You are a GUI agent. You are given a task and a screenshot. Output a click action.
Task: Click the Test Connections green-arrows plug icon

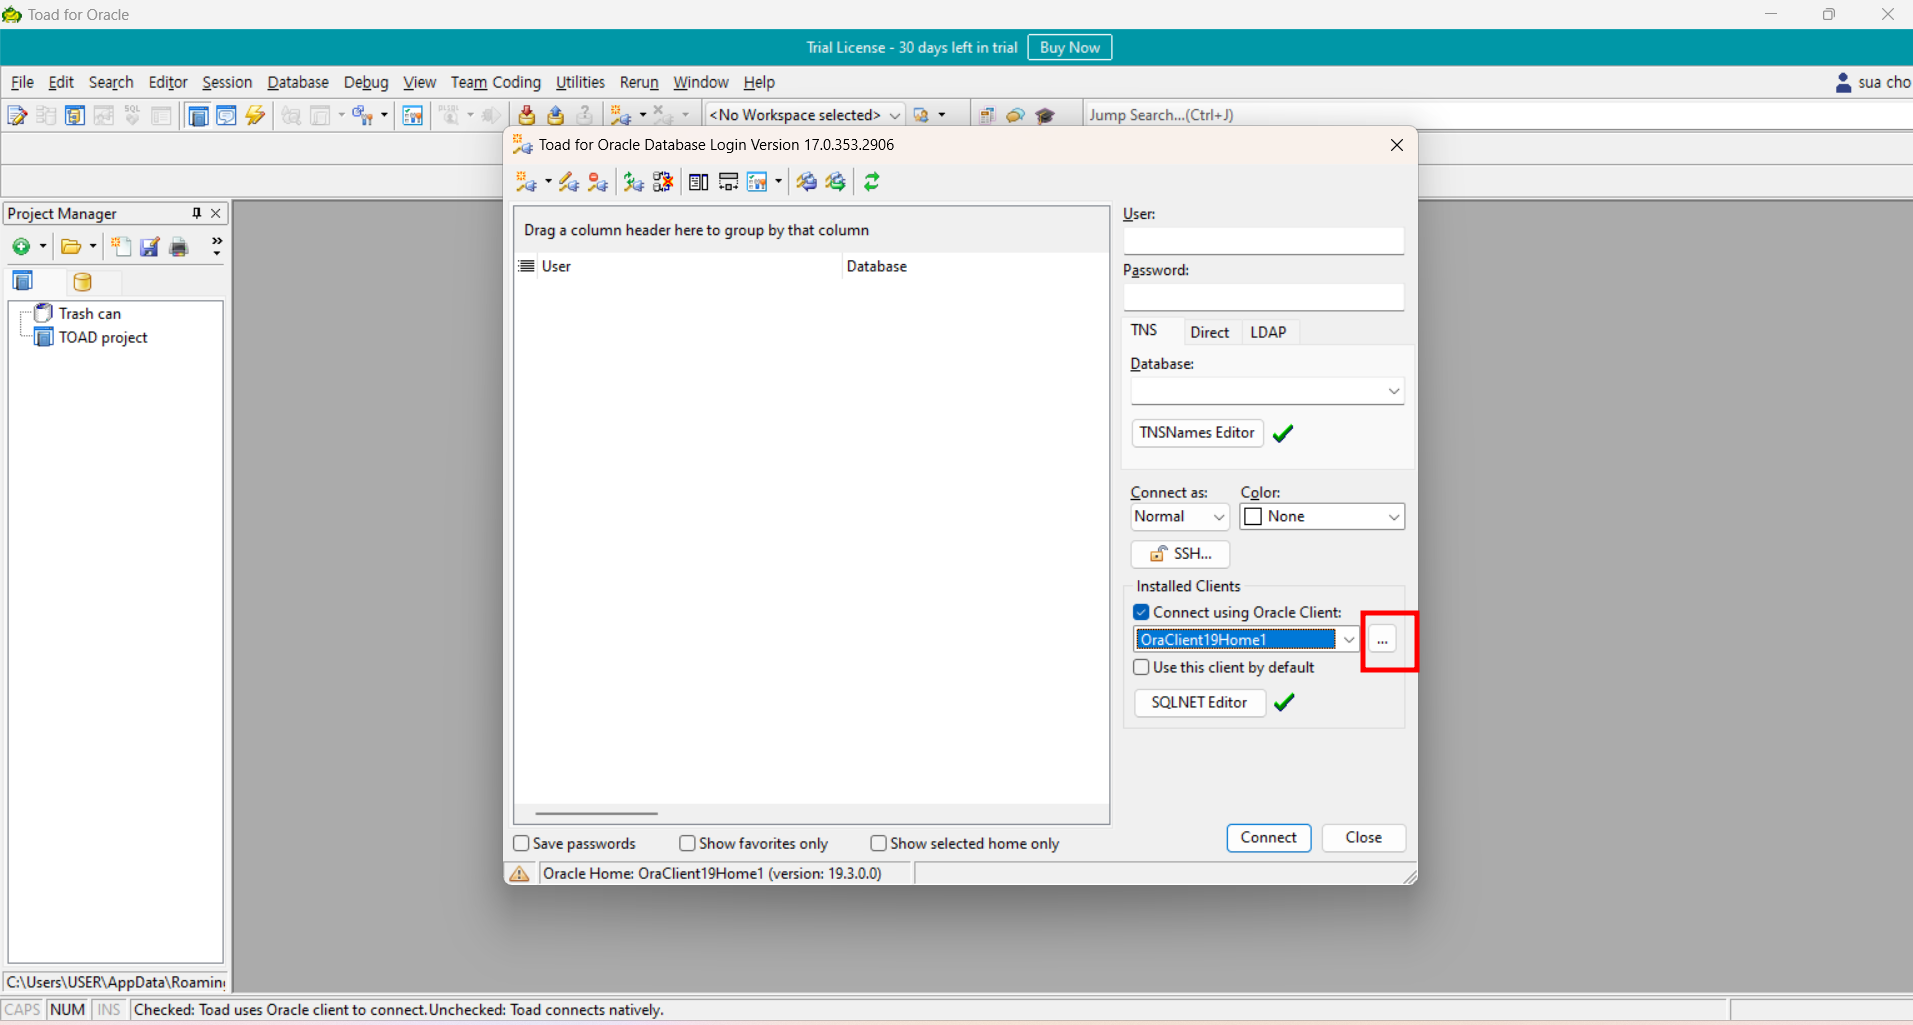pyautogui.click(x=634, y=181)
